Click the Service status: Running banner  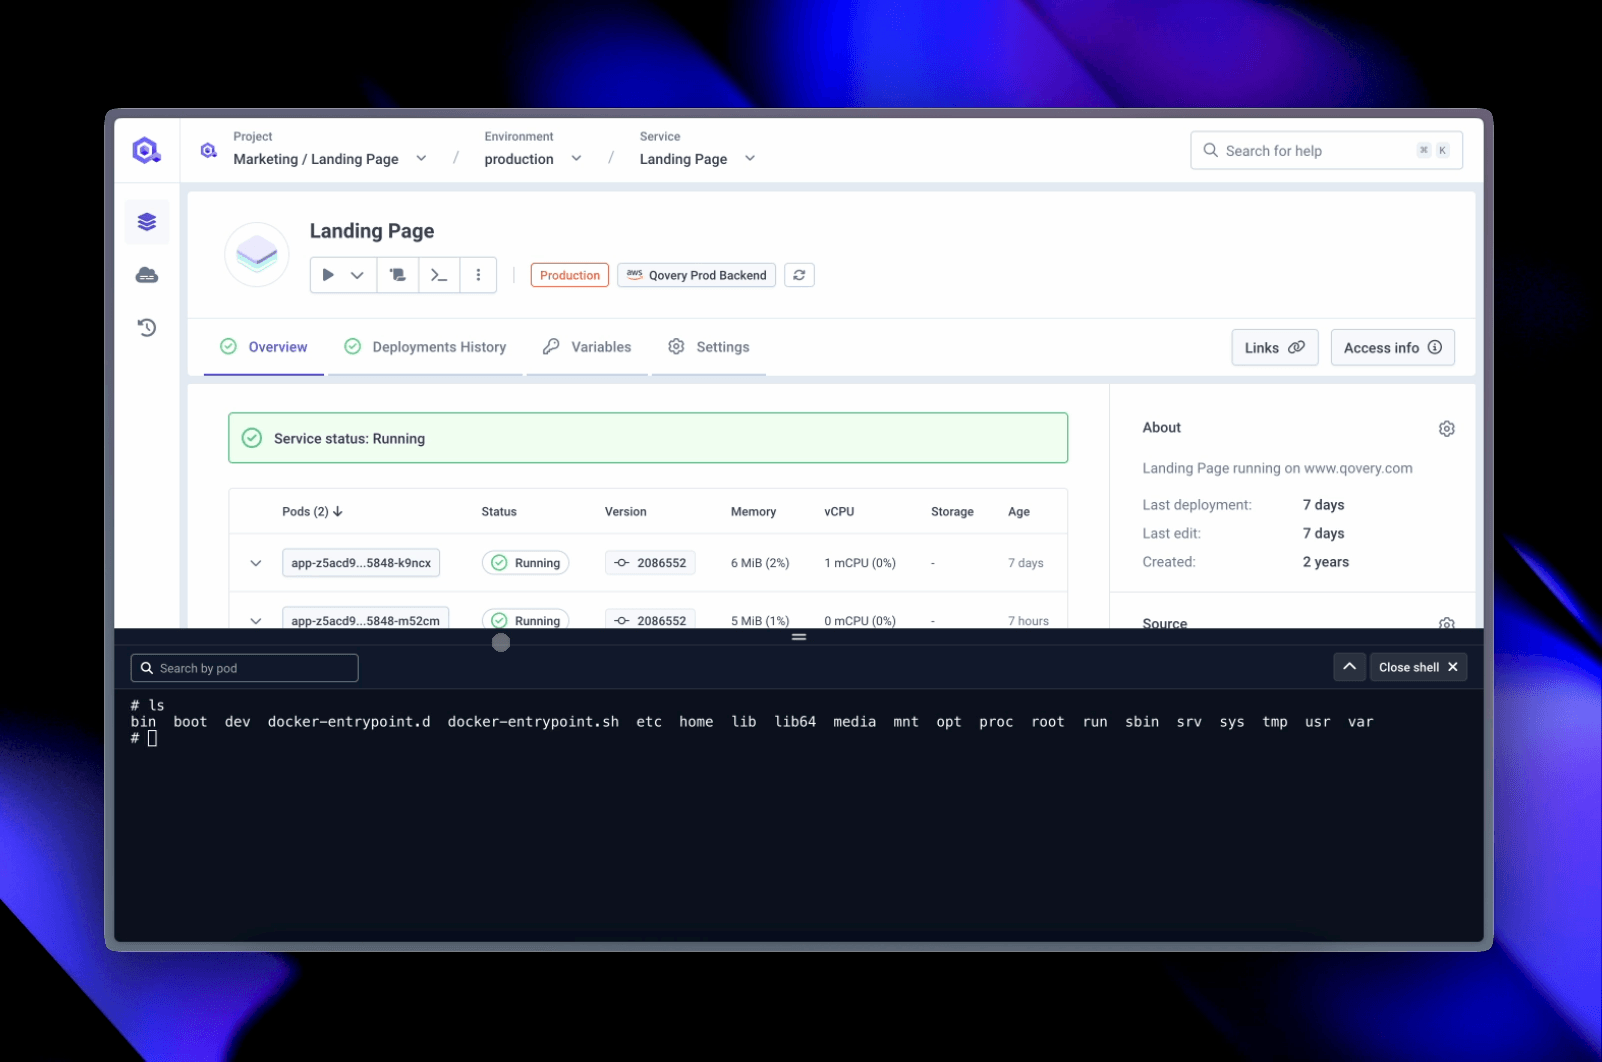tap(648, 438)
